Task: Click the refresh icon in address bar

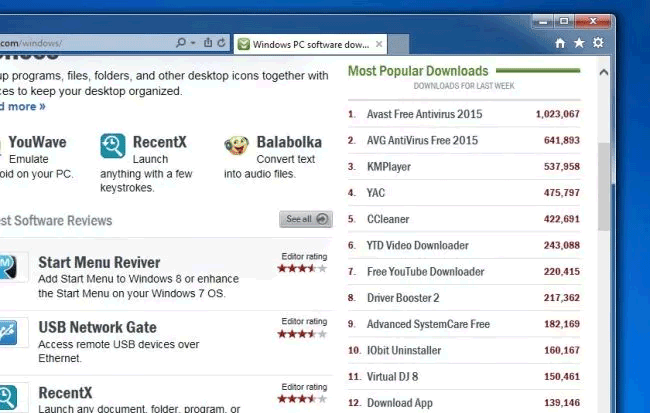Action: click(221, 42)
